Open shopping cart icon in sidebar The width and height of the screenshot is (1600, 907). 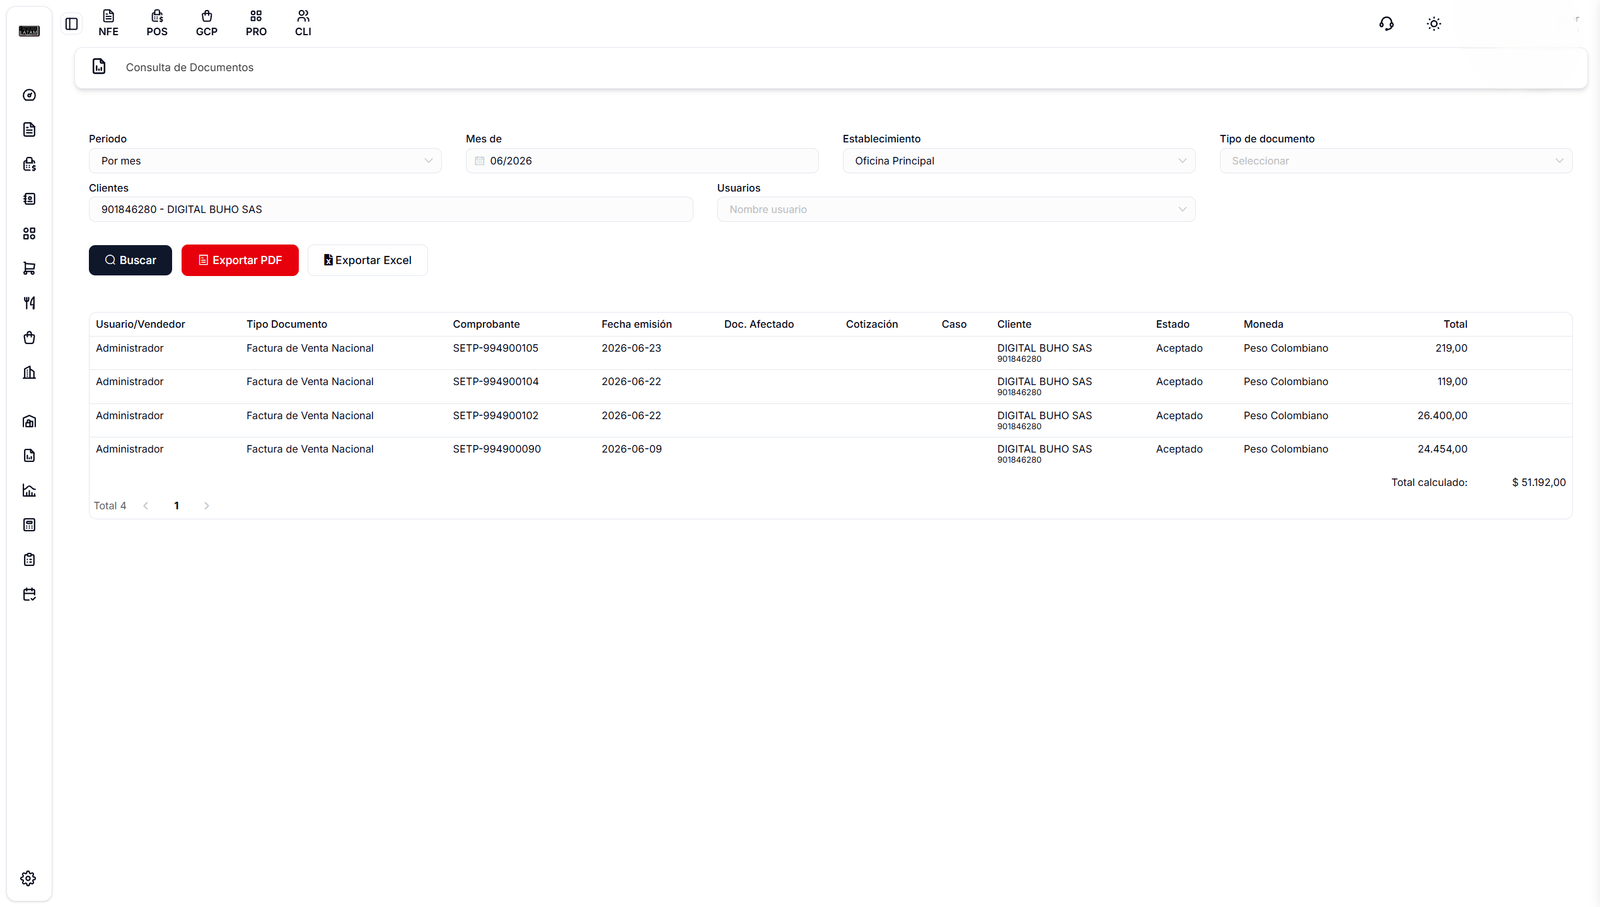(29, 268)
